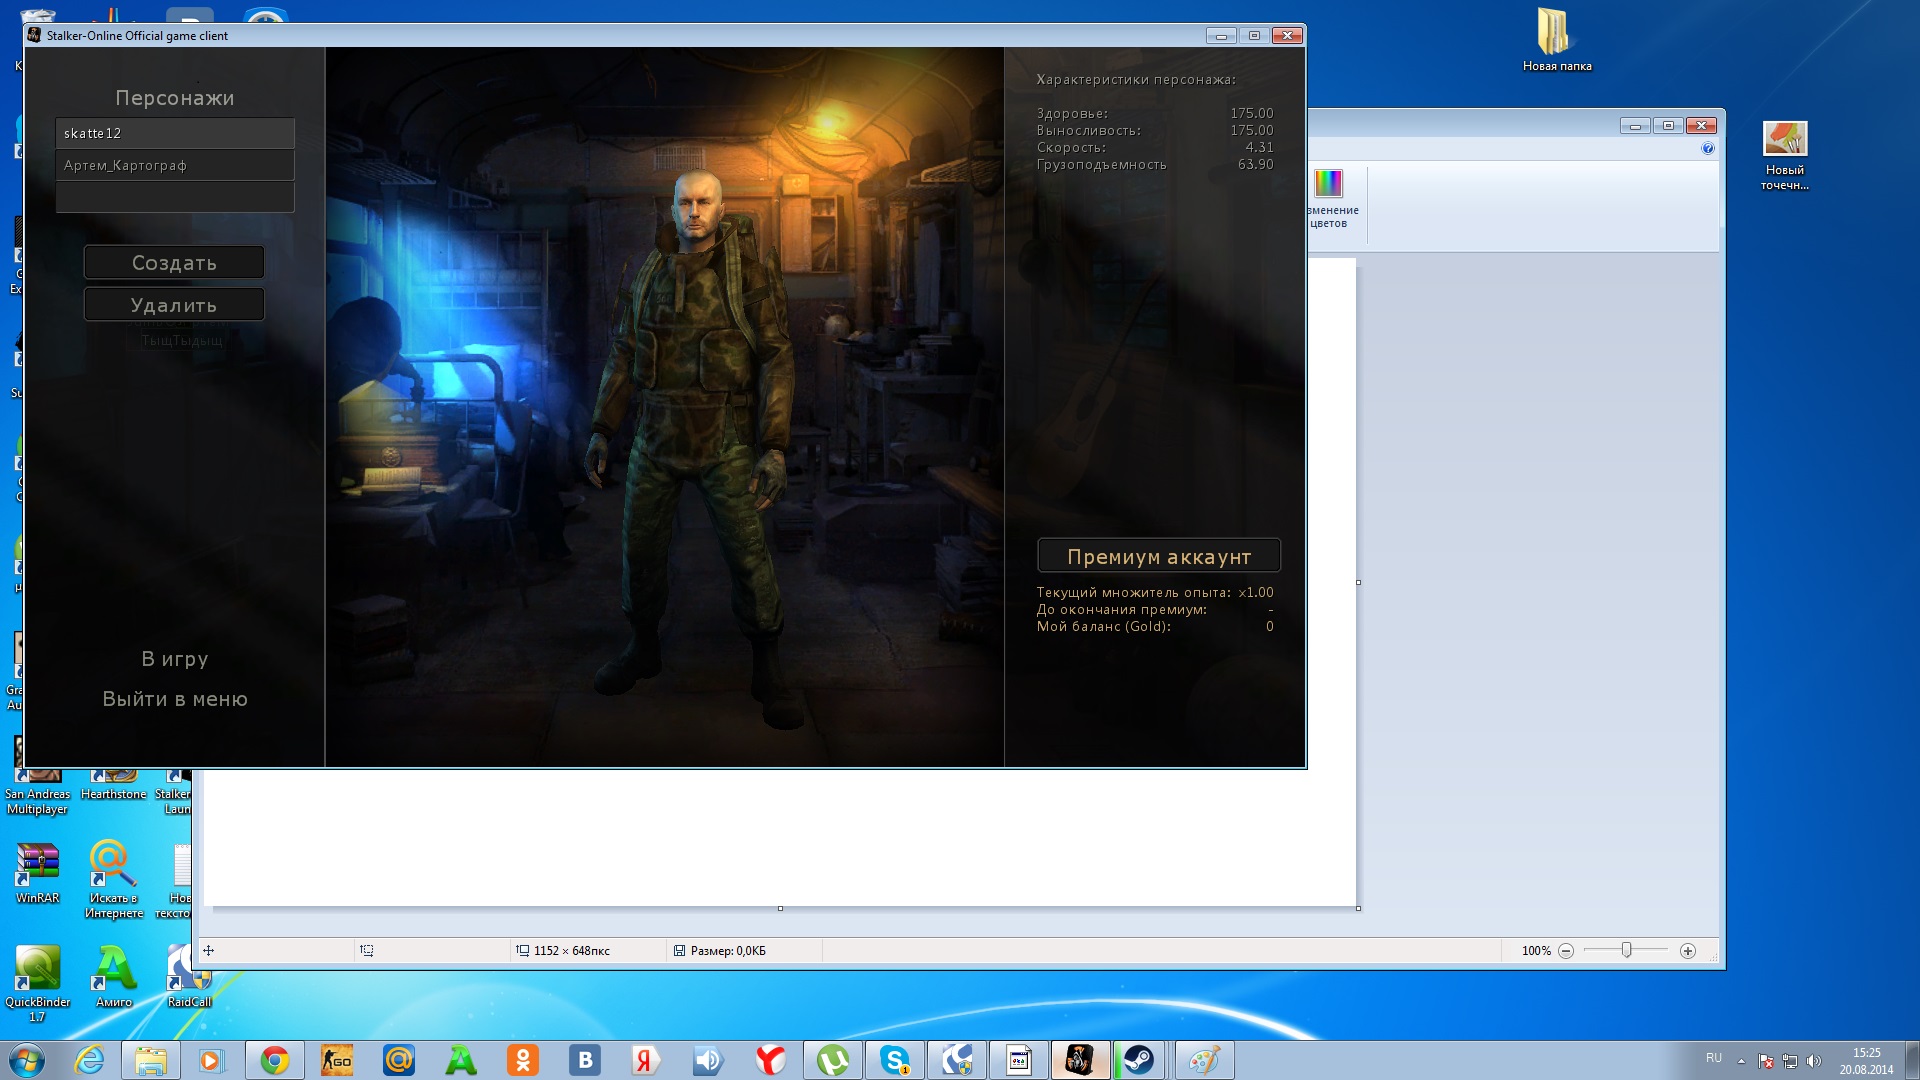
Task: Click the empty third character slot
Action: pyautogui.click(x=175, y=197)
